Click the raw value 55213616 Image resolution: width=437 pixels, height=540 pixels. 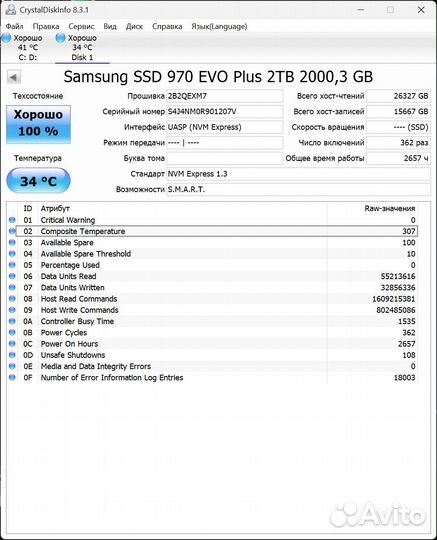(398, 276)
